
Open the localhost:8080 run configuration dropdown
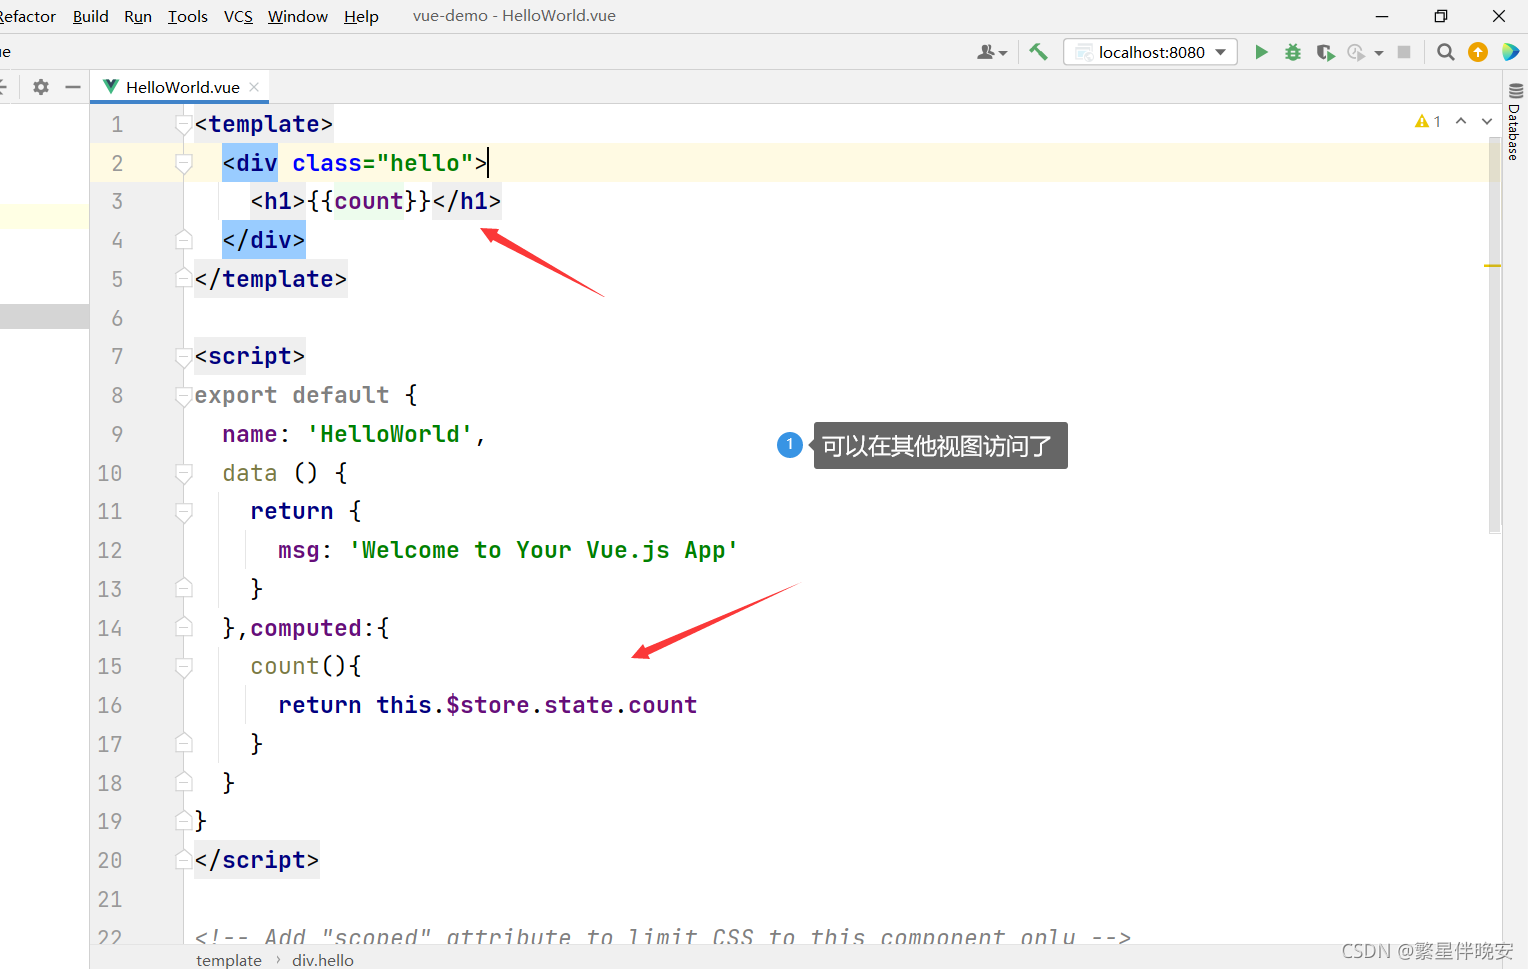point(1150,52)
